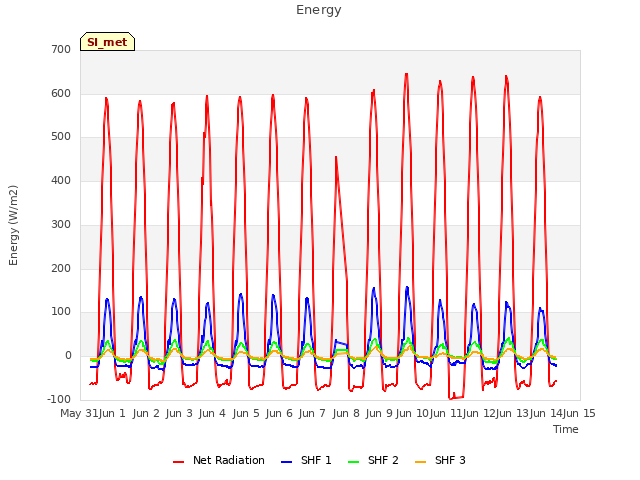Click the 400 y-axis tick label
This screenshot has width=640, height=480.
pyautogui.click(x=61, y=180)
